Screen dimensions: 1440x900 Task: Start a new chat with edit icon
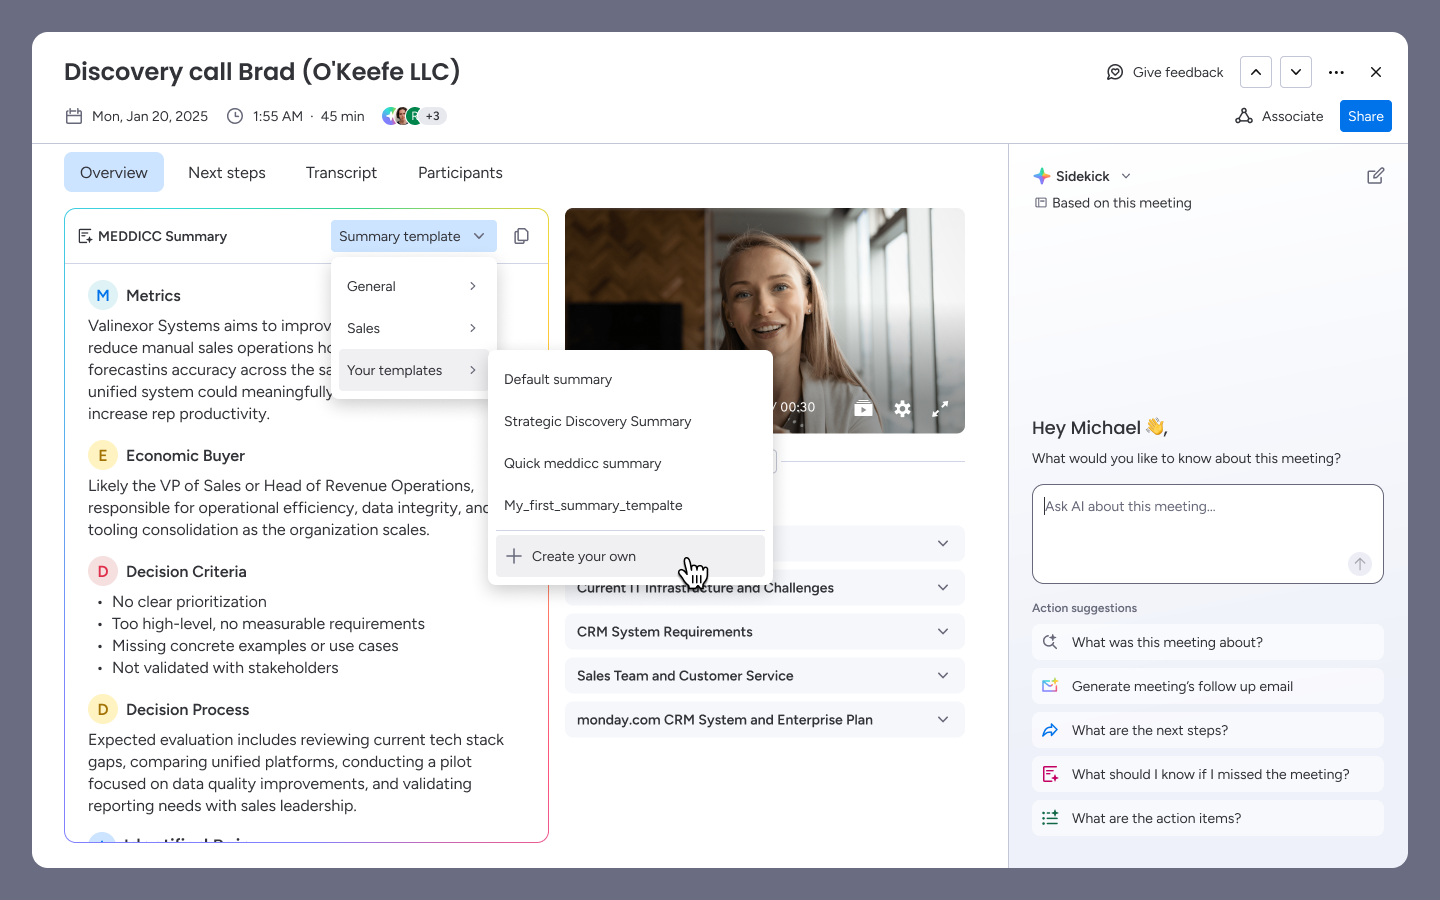pos(1376,176)
